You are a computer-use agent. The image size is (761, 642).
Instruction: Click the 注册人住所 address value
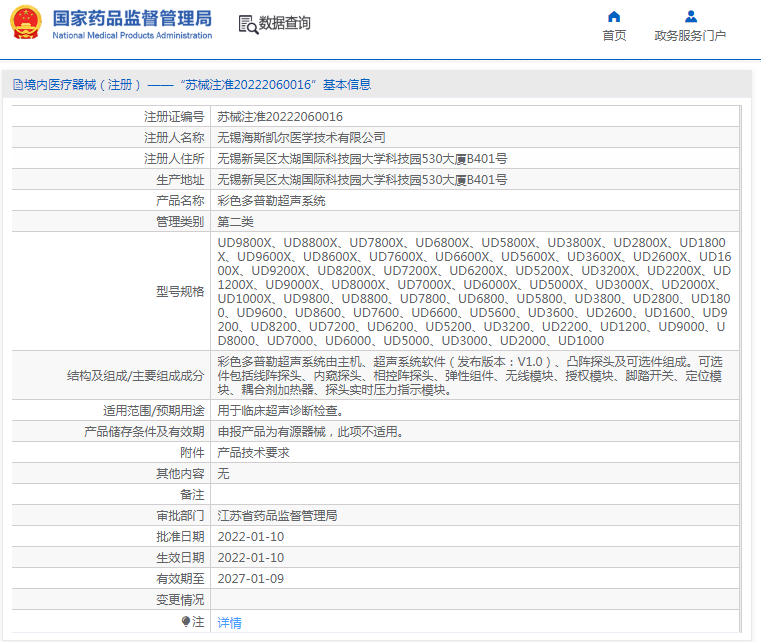[363, 159]
